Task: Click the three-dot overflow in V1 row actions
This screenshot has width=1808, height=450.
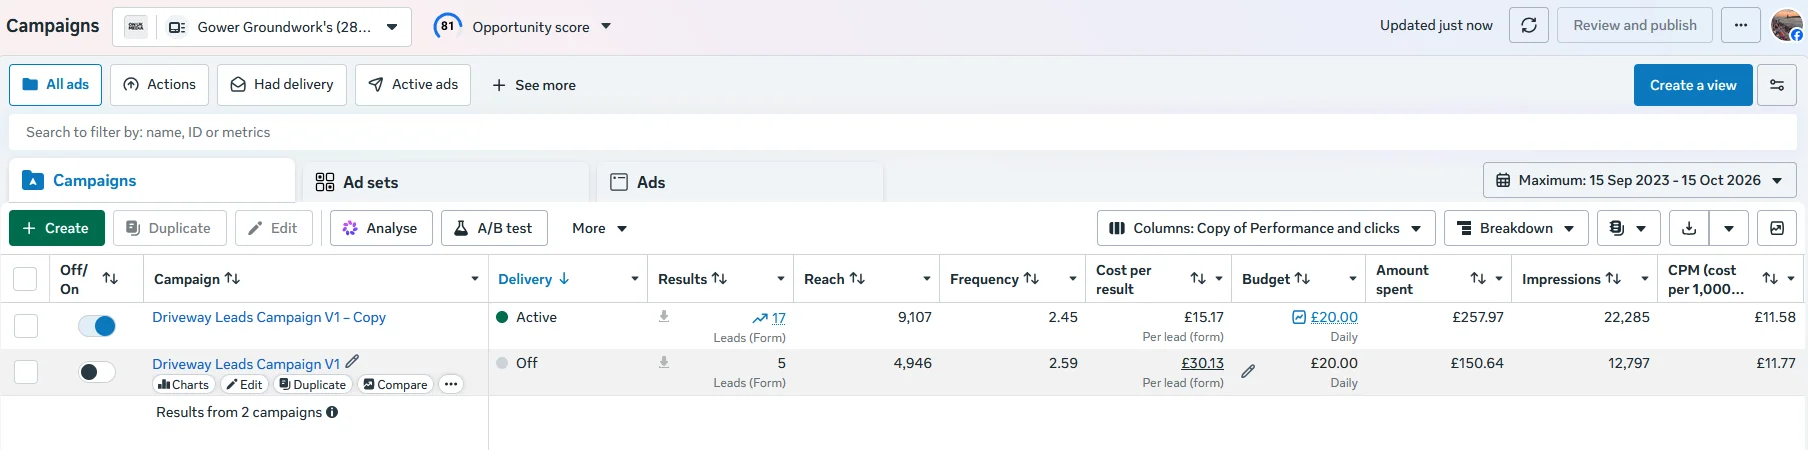Action: tap(451, 384)
